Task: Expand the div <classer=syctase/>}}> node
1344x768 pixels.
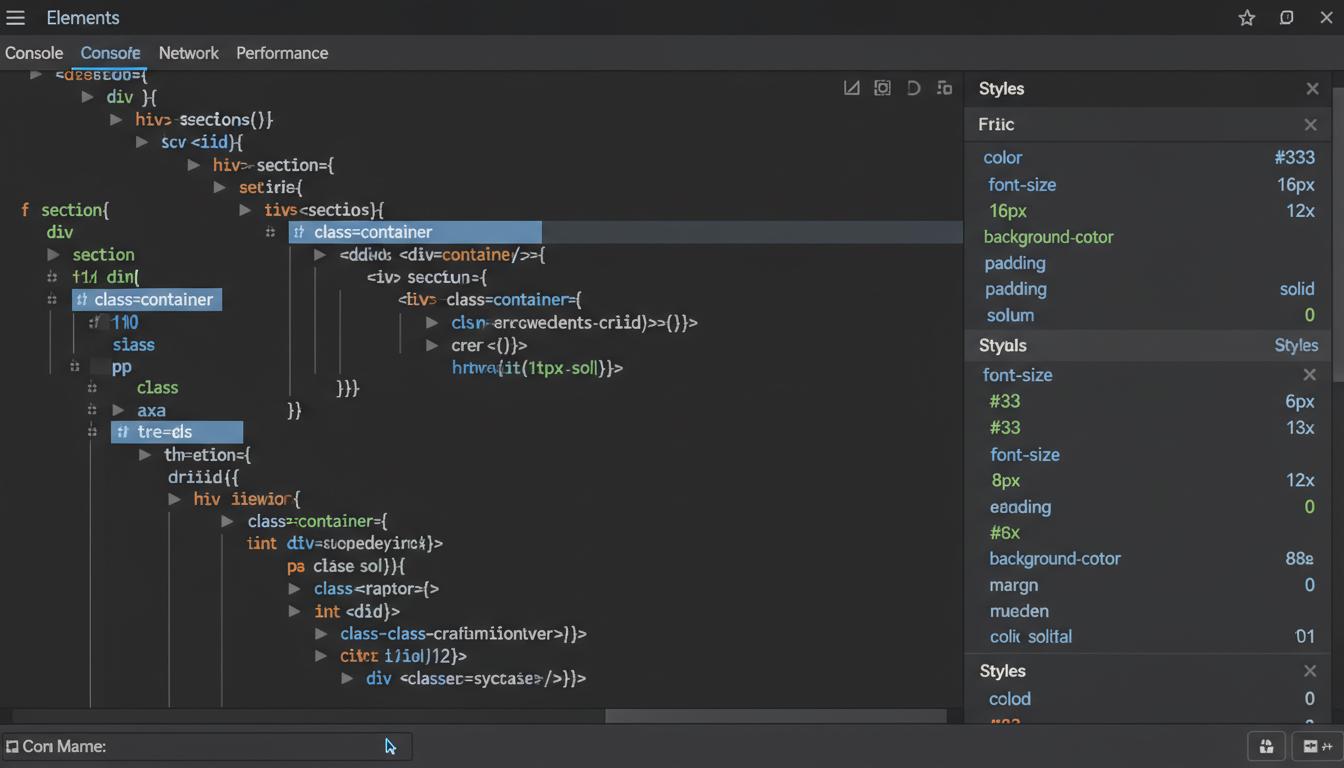Action: (x=347, y=678)
